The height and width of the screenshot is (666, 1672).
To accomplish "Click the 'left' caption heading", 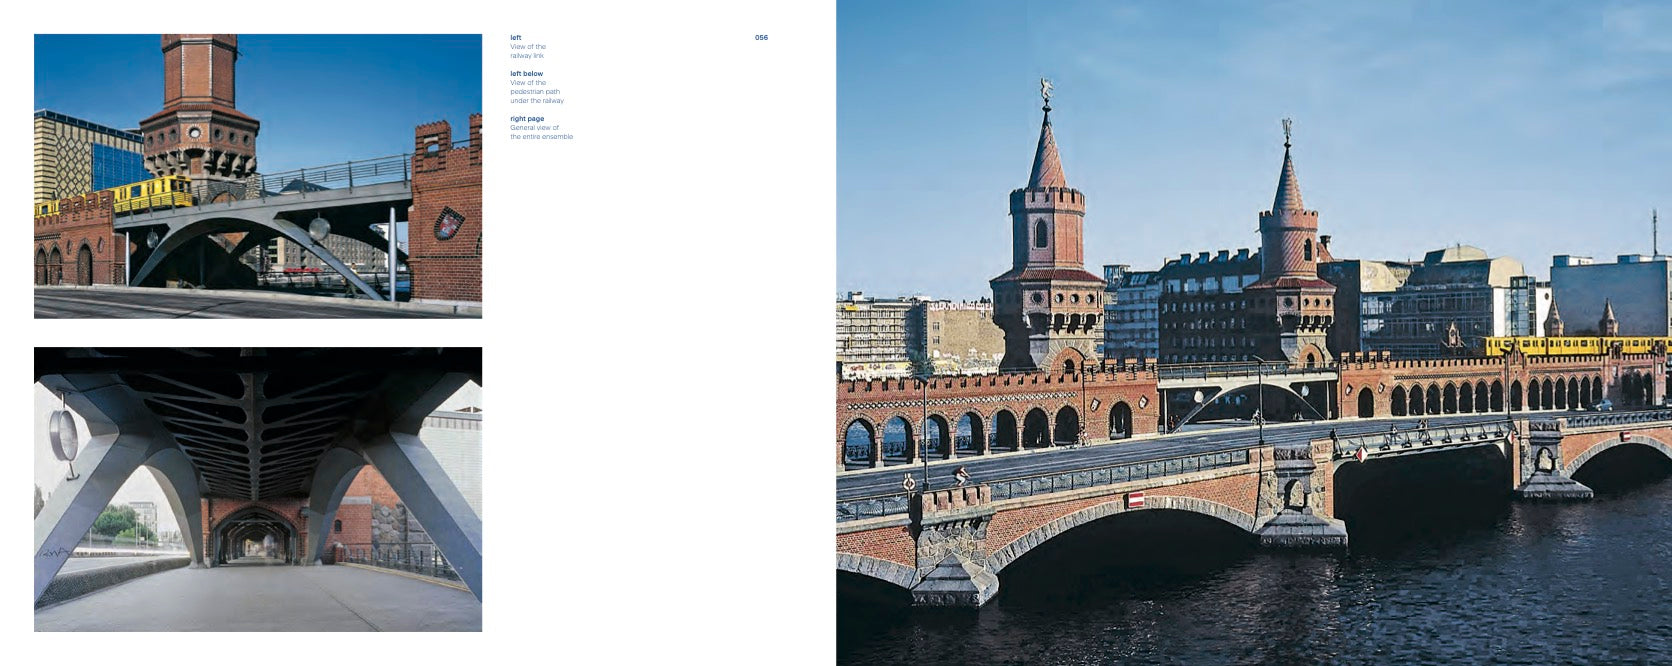I will (x=515, y=38).
